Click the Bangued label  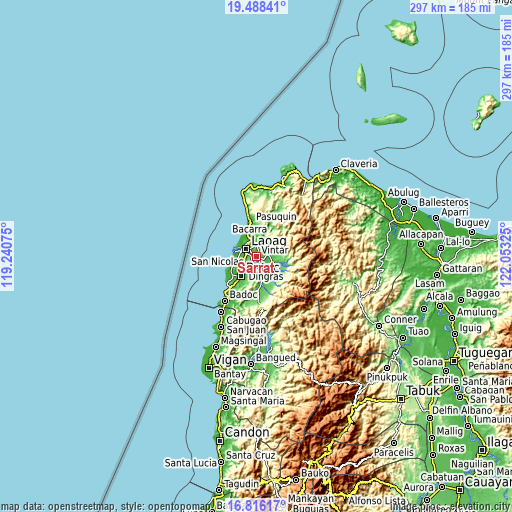tap(276, 358)
